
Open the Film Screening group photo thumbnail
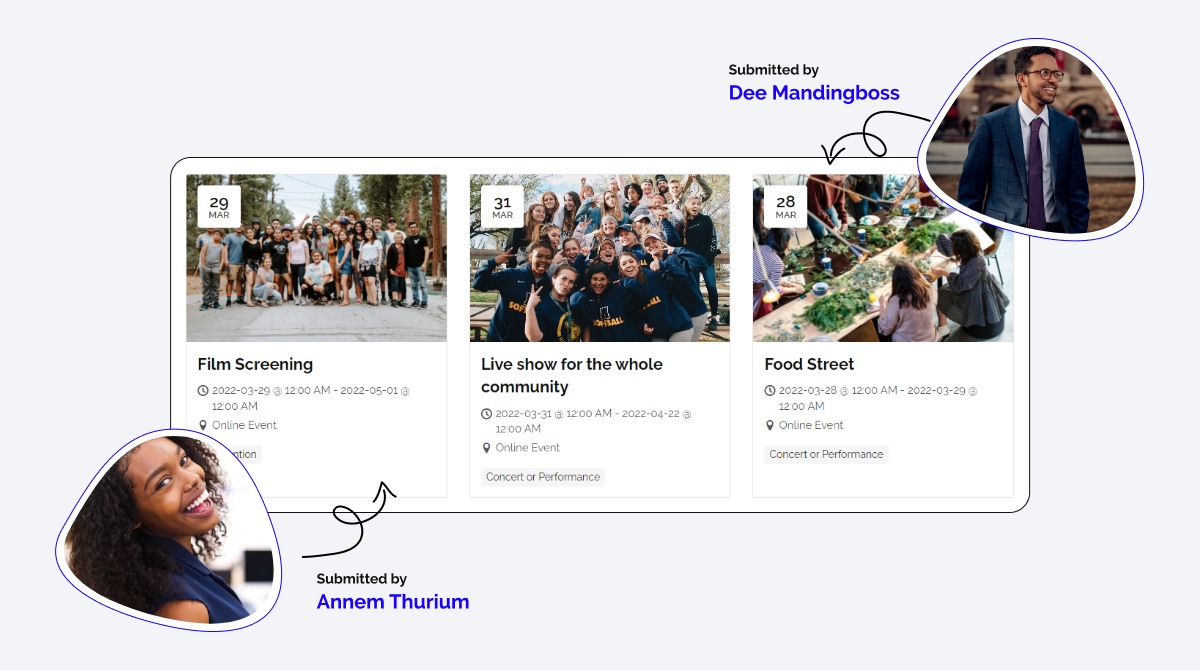pos(317,258)
